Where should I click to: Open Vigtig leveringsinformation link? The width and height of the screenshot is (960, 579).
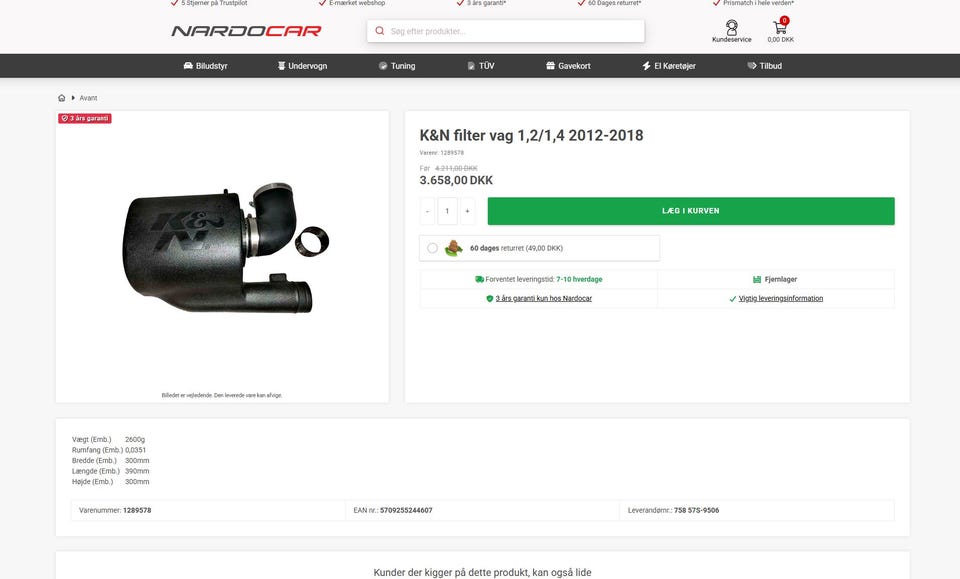click(x=781, y=299)
